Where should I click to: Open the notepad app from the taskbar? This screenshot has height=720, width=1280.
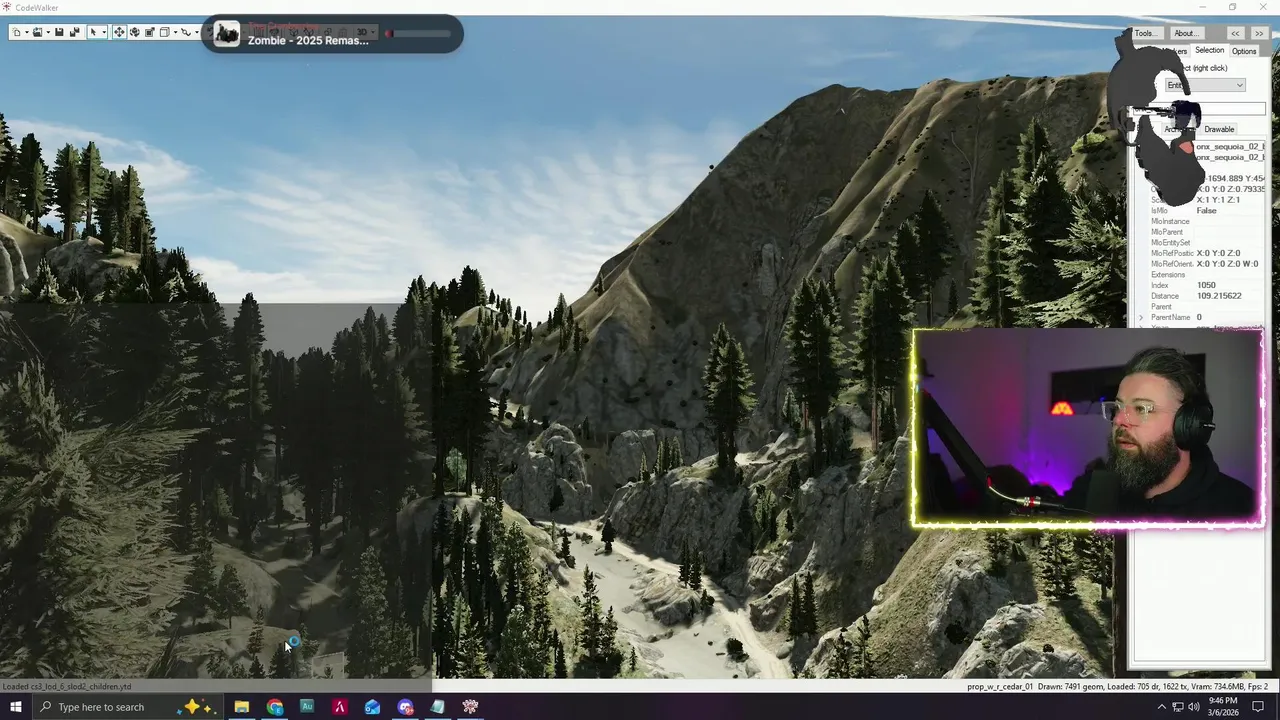pos(437,707)
